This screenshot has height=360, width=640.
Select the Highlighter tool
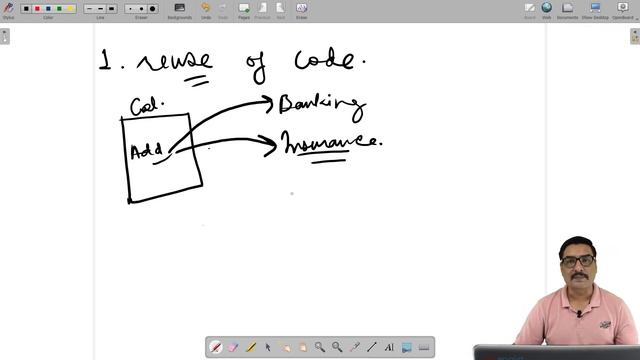click(251, 347)
